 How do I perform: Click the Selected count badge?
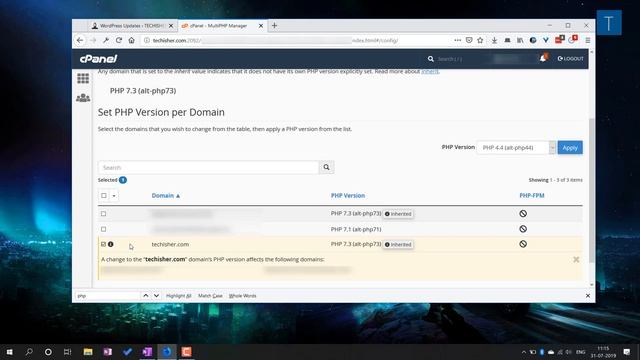pyautogui.click(x=123, y=180)
